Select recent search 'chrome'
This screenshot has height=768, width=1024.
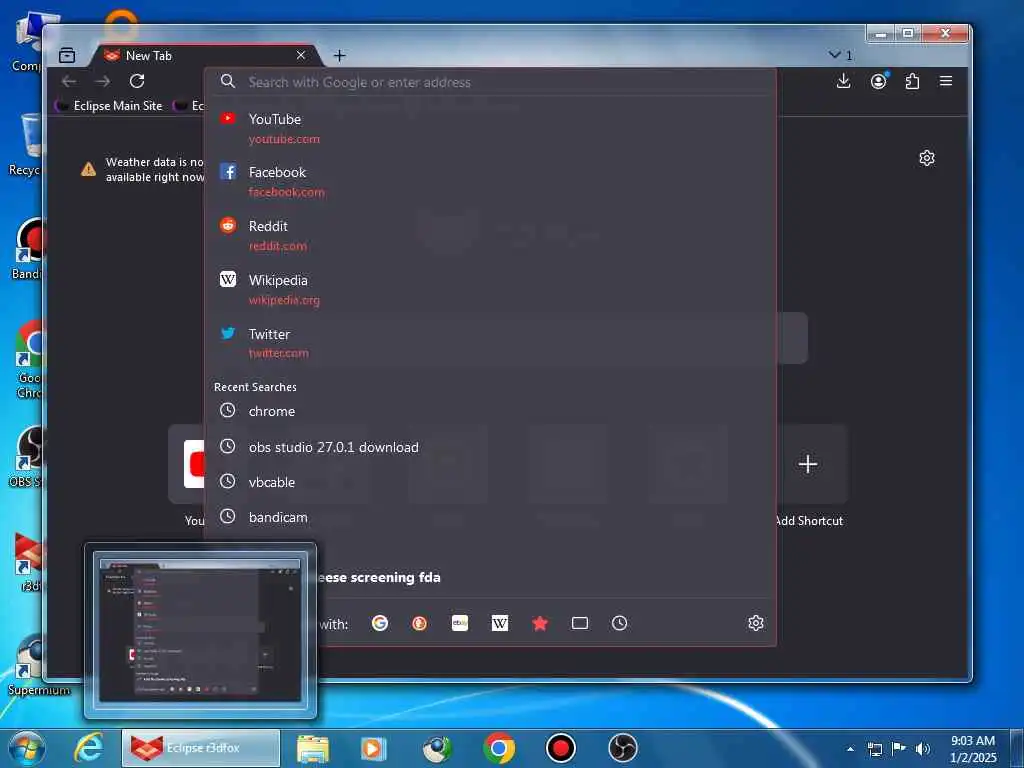click(490, 411)
